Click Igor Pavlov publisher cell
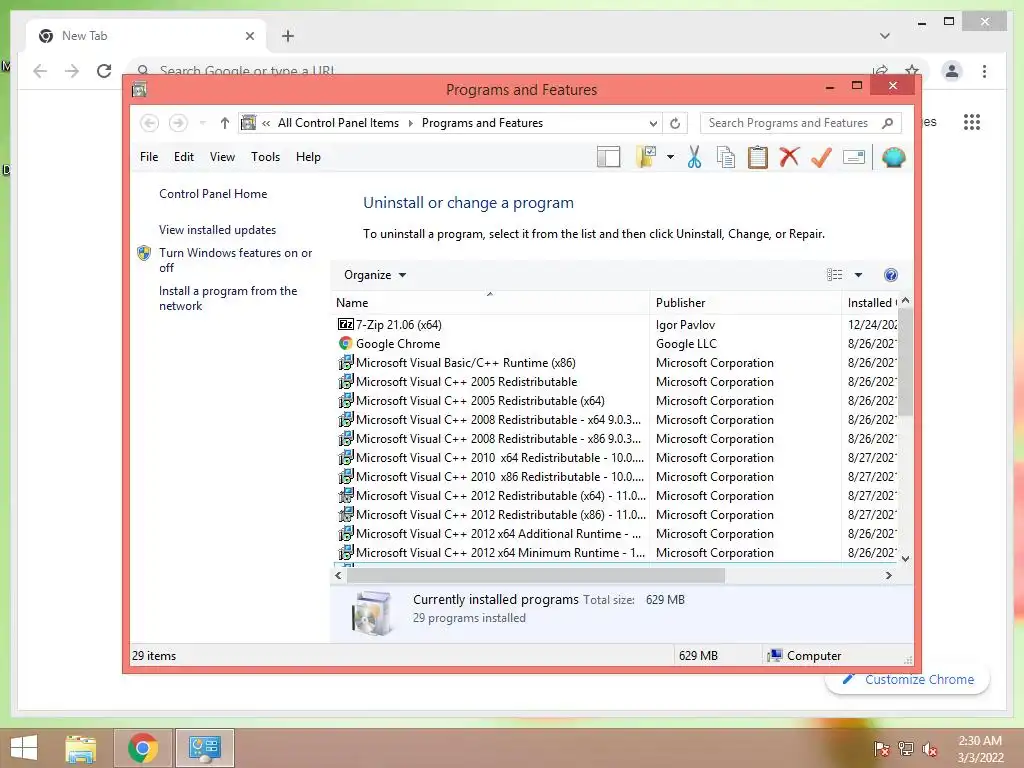Image resolution: width=1024 pixels, height=768 pixels. [685, 325]
